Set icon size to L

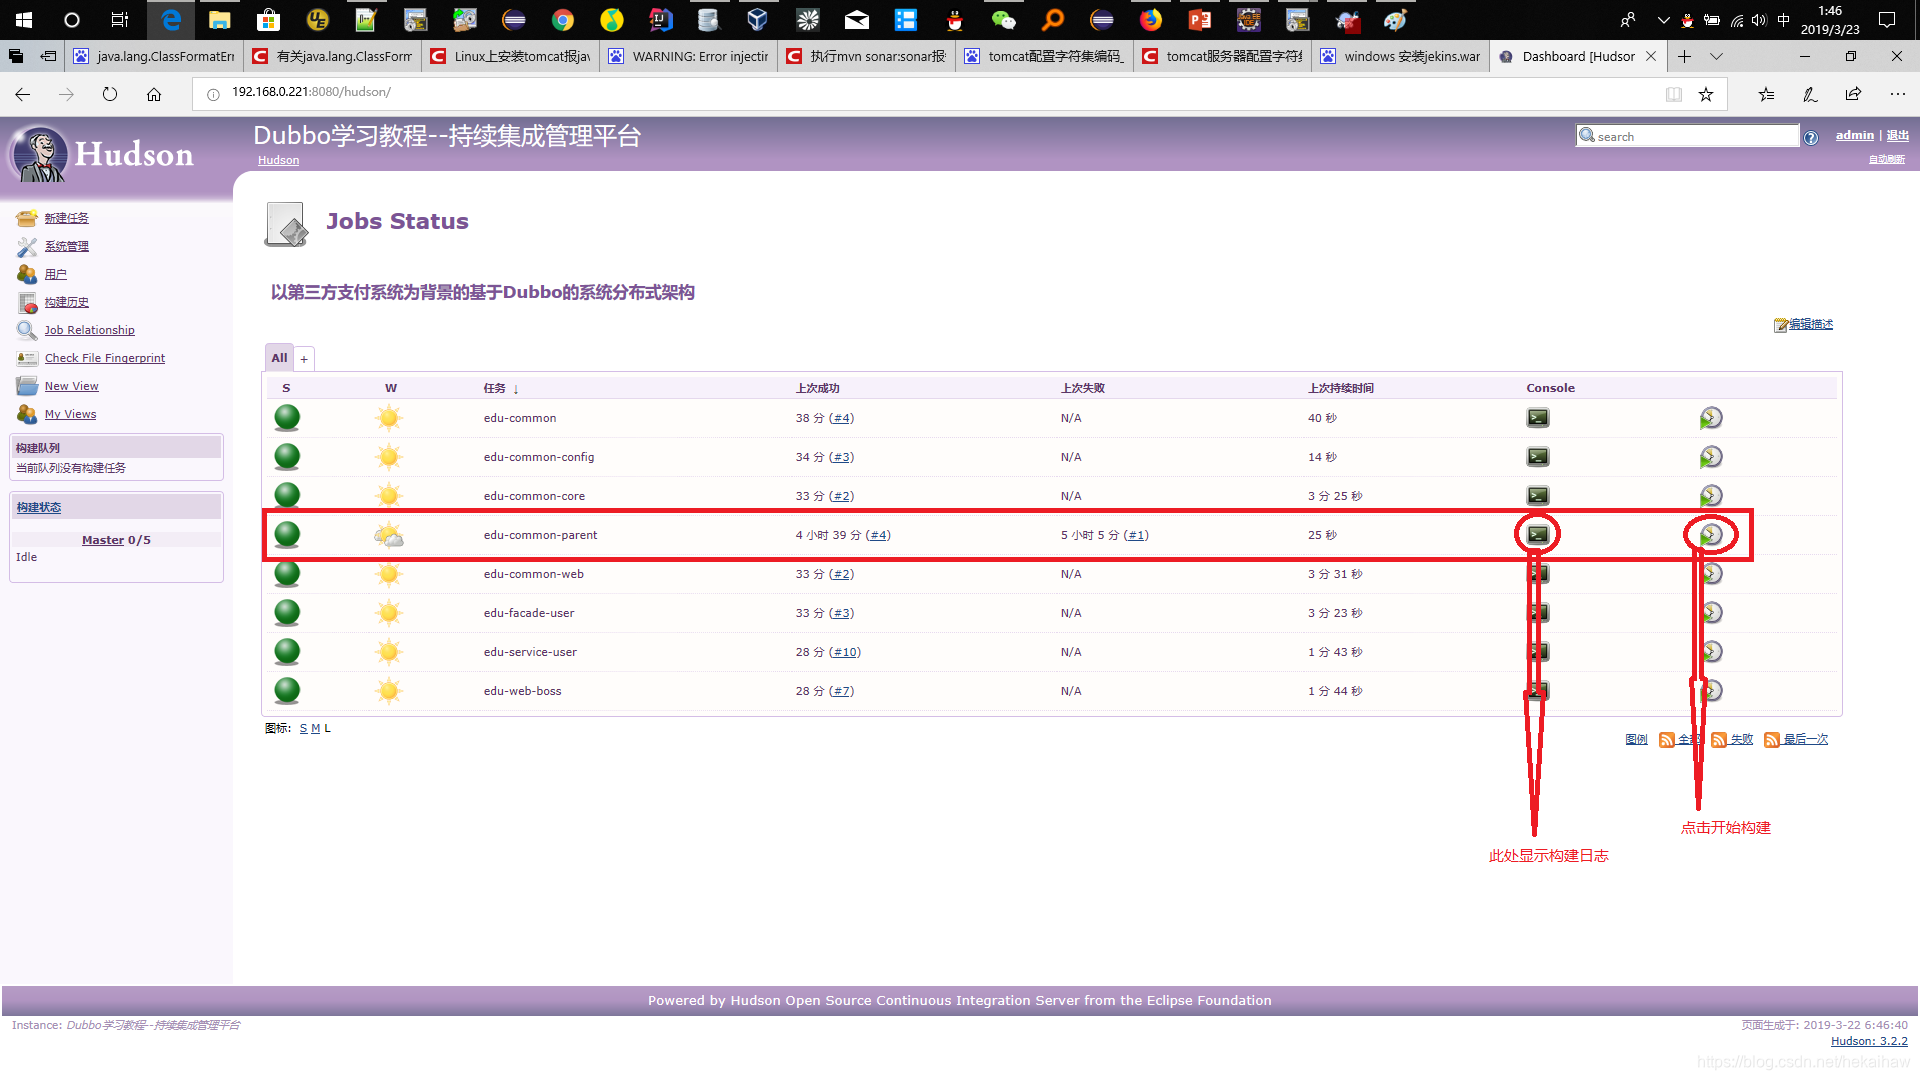[x=327, y=728]
